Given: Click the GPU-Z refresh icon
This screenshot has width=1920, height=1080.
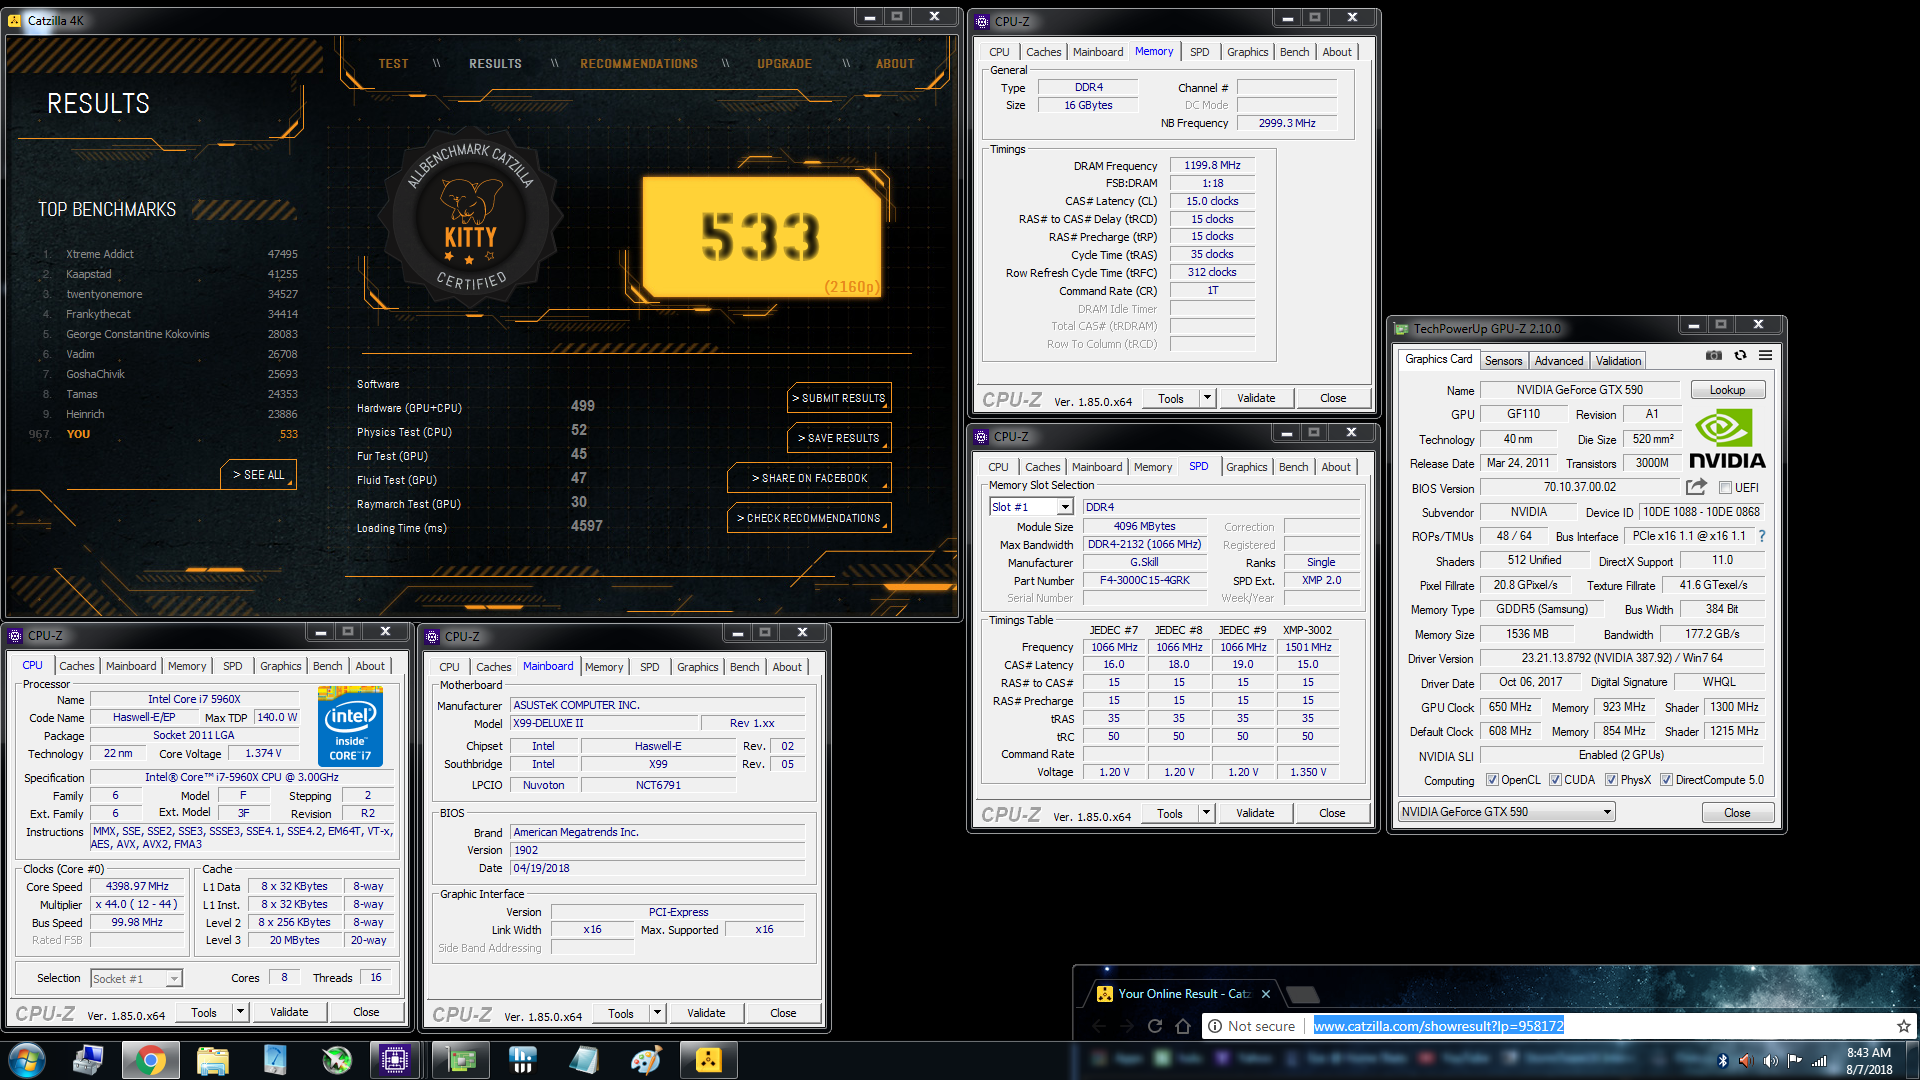Looking at the screenshot, I should tap(1740, 356).
